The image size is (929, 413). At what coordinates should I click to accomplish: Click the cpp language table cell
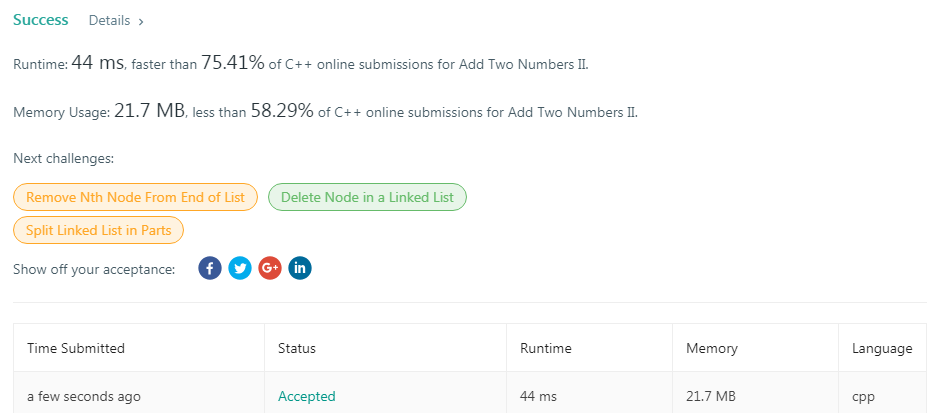pos(863,396)
